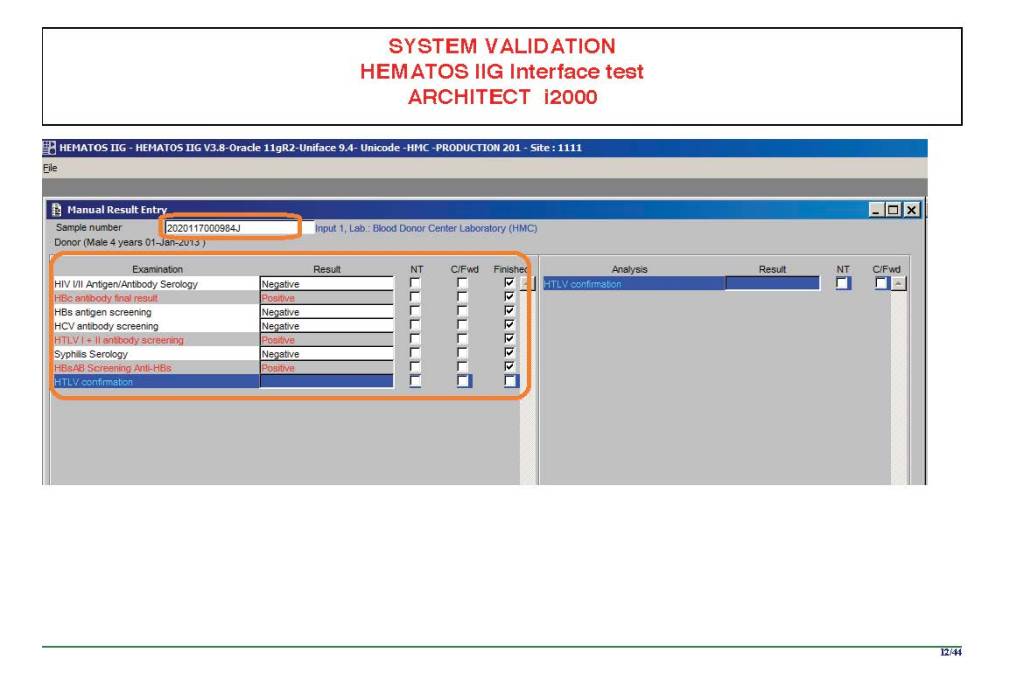Check NT box in the Analysis panel

[843, 284]
